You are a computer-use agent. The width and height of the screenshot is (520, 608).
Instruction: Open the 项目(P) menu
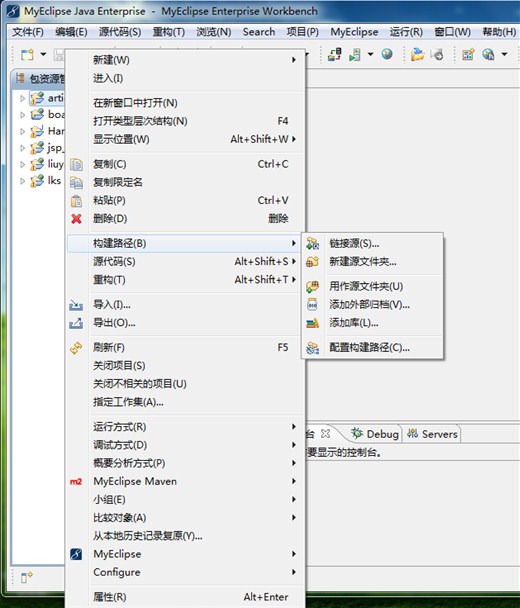click(x=302, y=32)
